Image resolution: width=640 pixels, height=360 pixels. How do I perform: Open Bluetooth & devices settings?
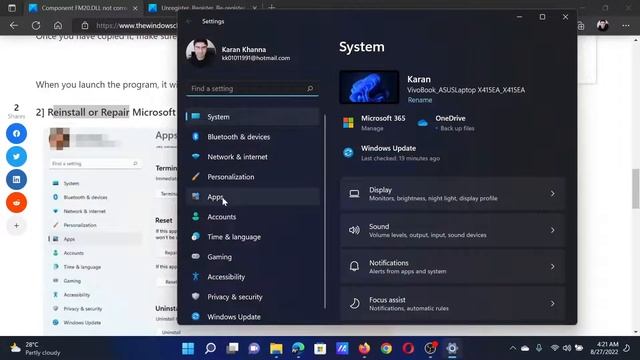252,137
